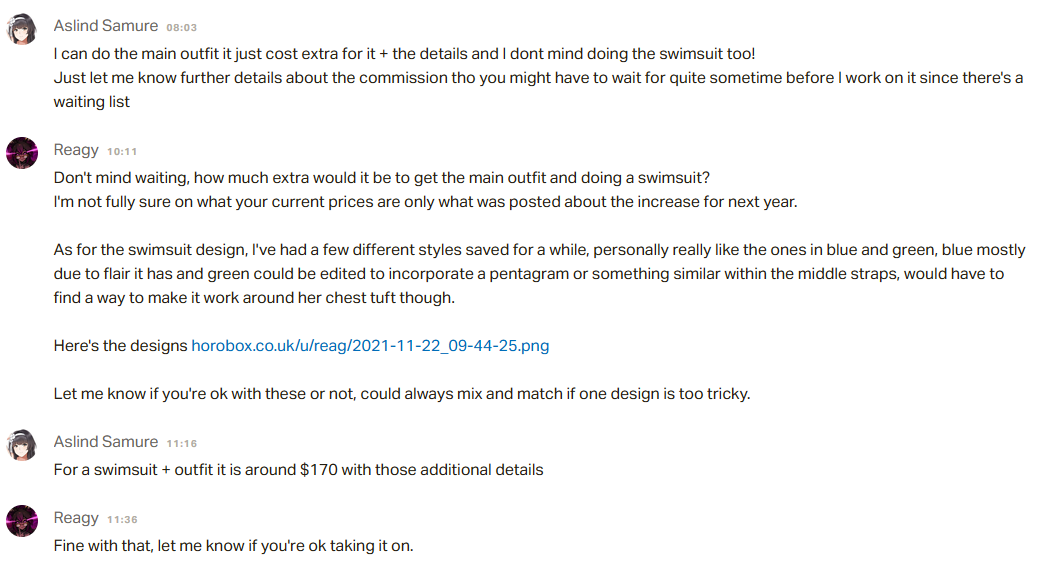Select the Aslind Samure username at 11:16
The width and height of the screenshot is (1038, 572).
pyautogui.click(x=106, y=442)
